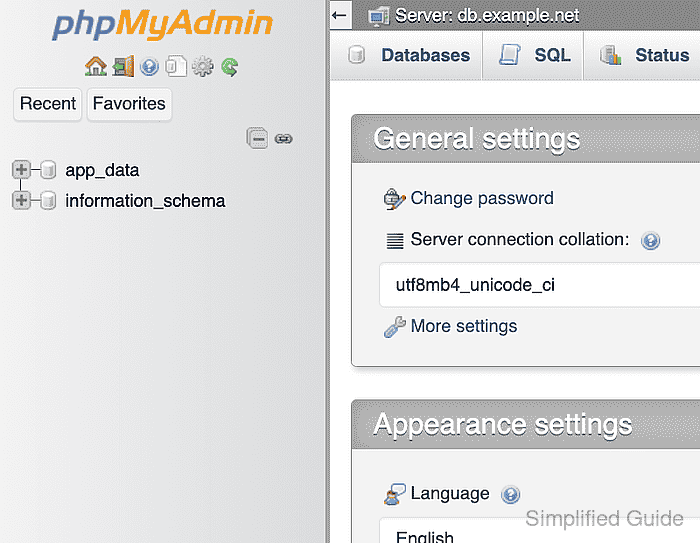Screen dimensions: 700x543
Task: Click the app_data database cylinder icon
Action: pyautogui.click(x=48, y=170)
